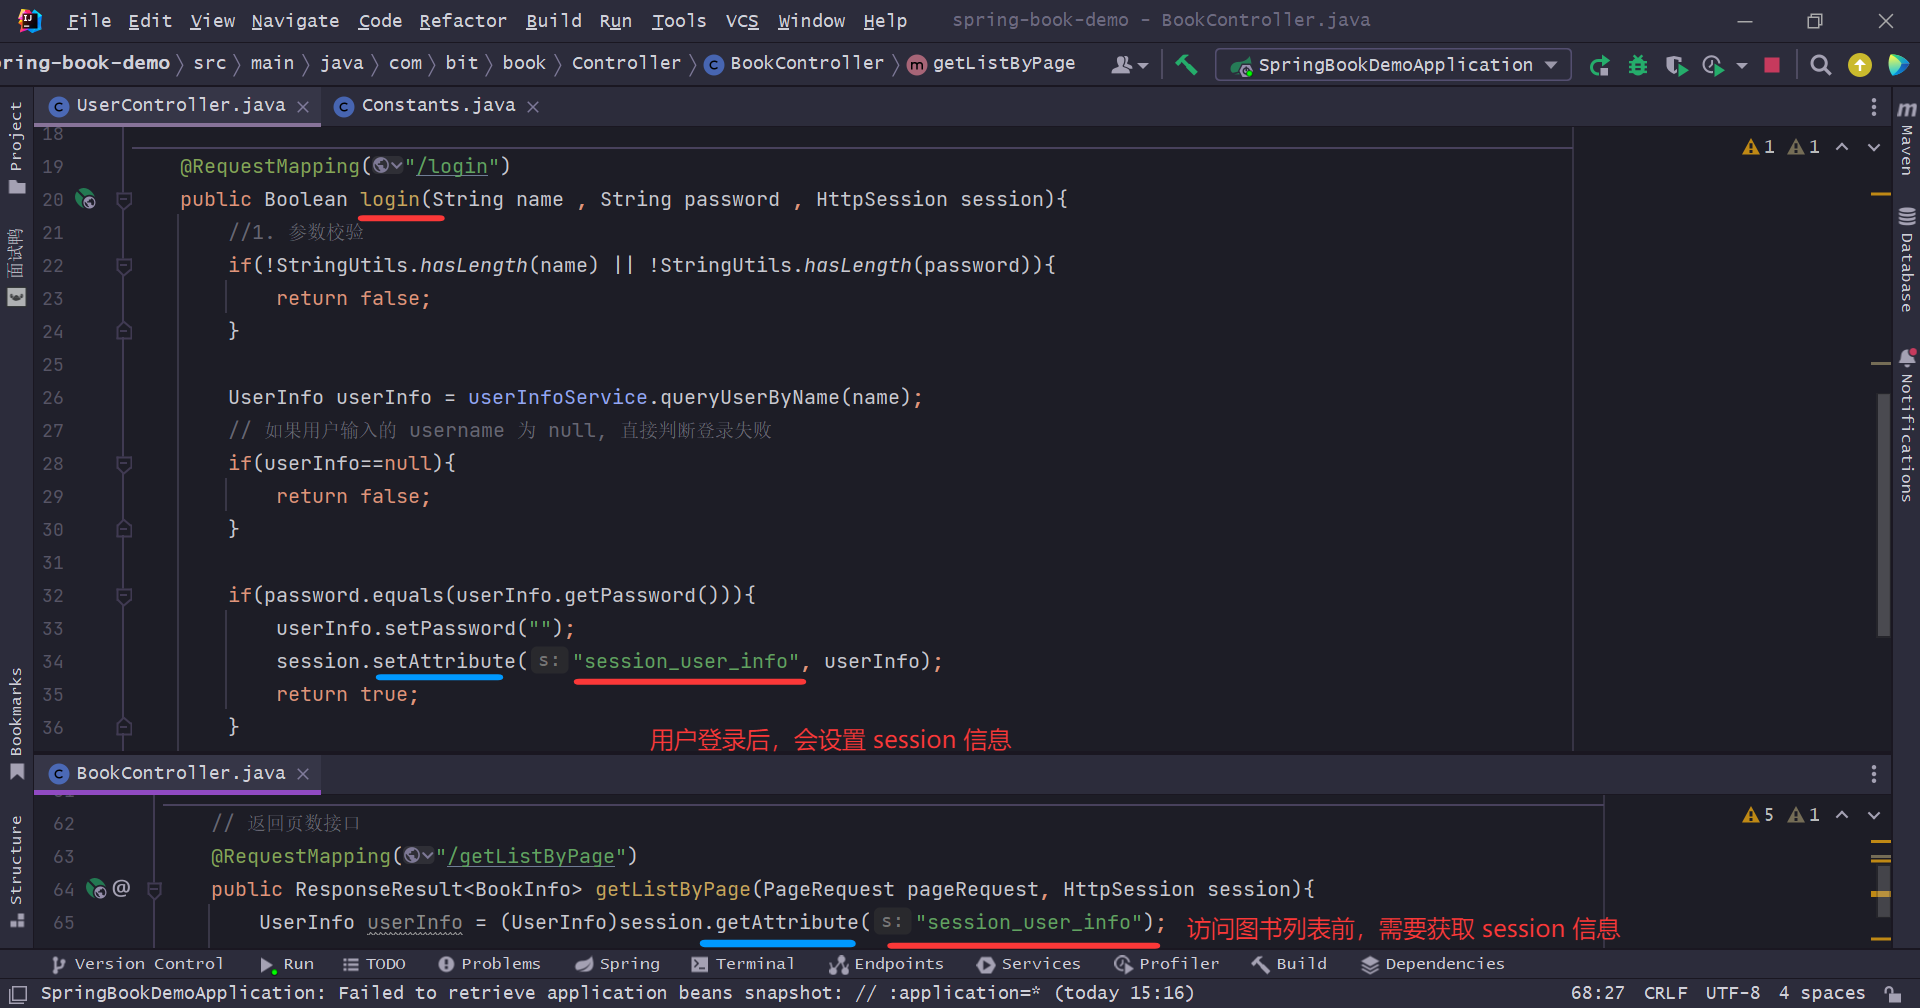Go to previous highlighted error in UserController
1920x1008 pixels.
pyautogui.click(x=1842, y=147)
